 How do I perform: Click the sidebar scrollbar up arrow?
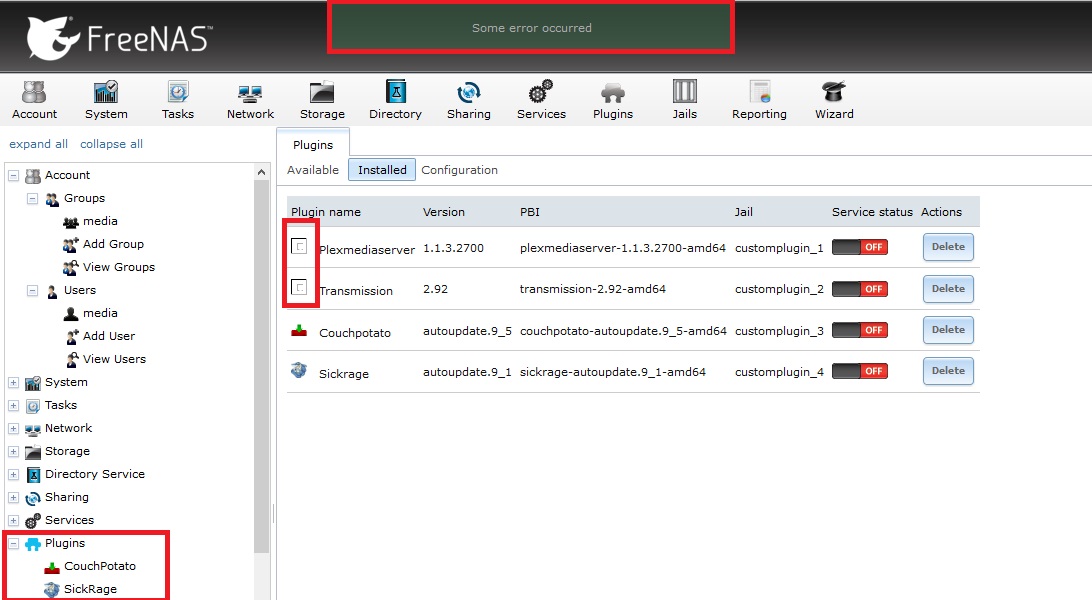261,172
